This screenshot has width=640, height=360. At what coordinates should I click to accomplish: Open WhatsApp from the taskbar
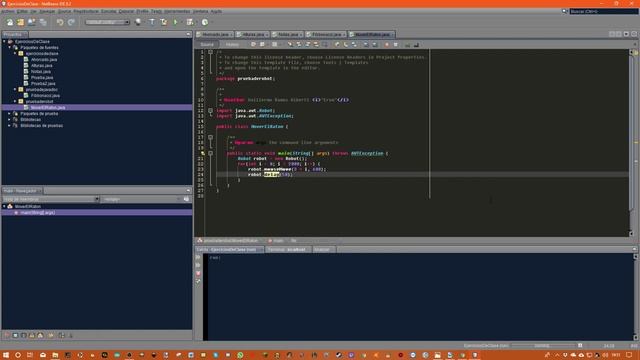240,355
